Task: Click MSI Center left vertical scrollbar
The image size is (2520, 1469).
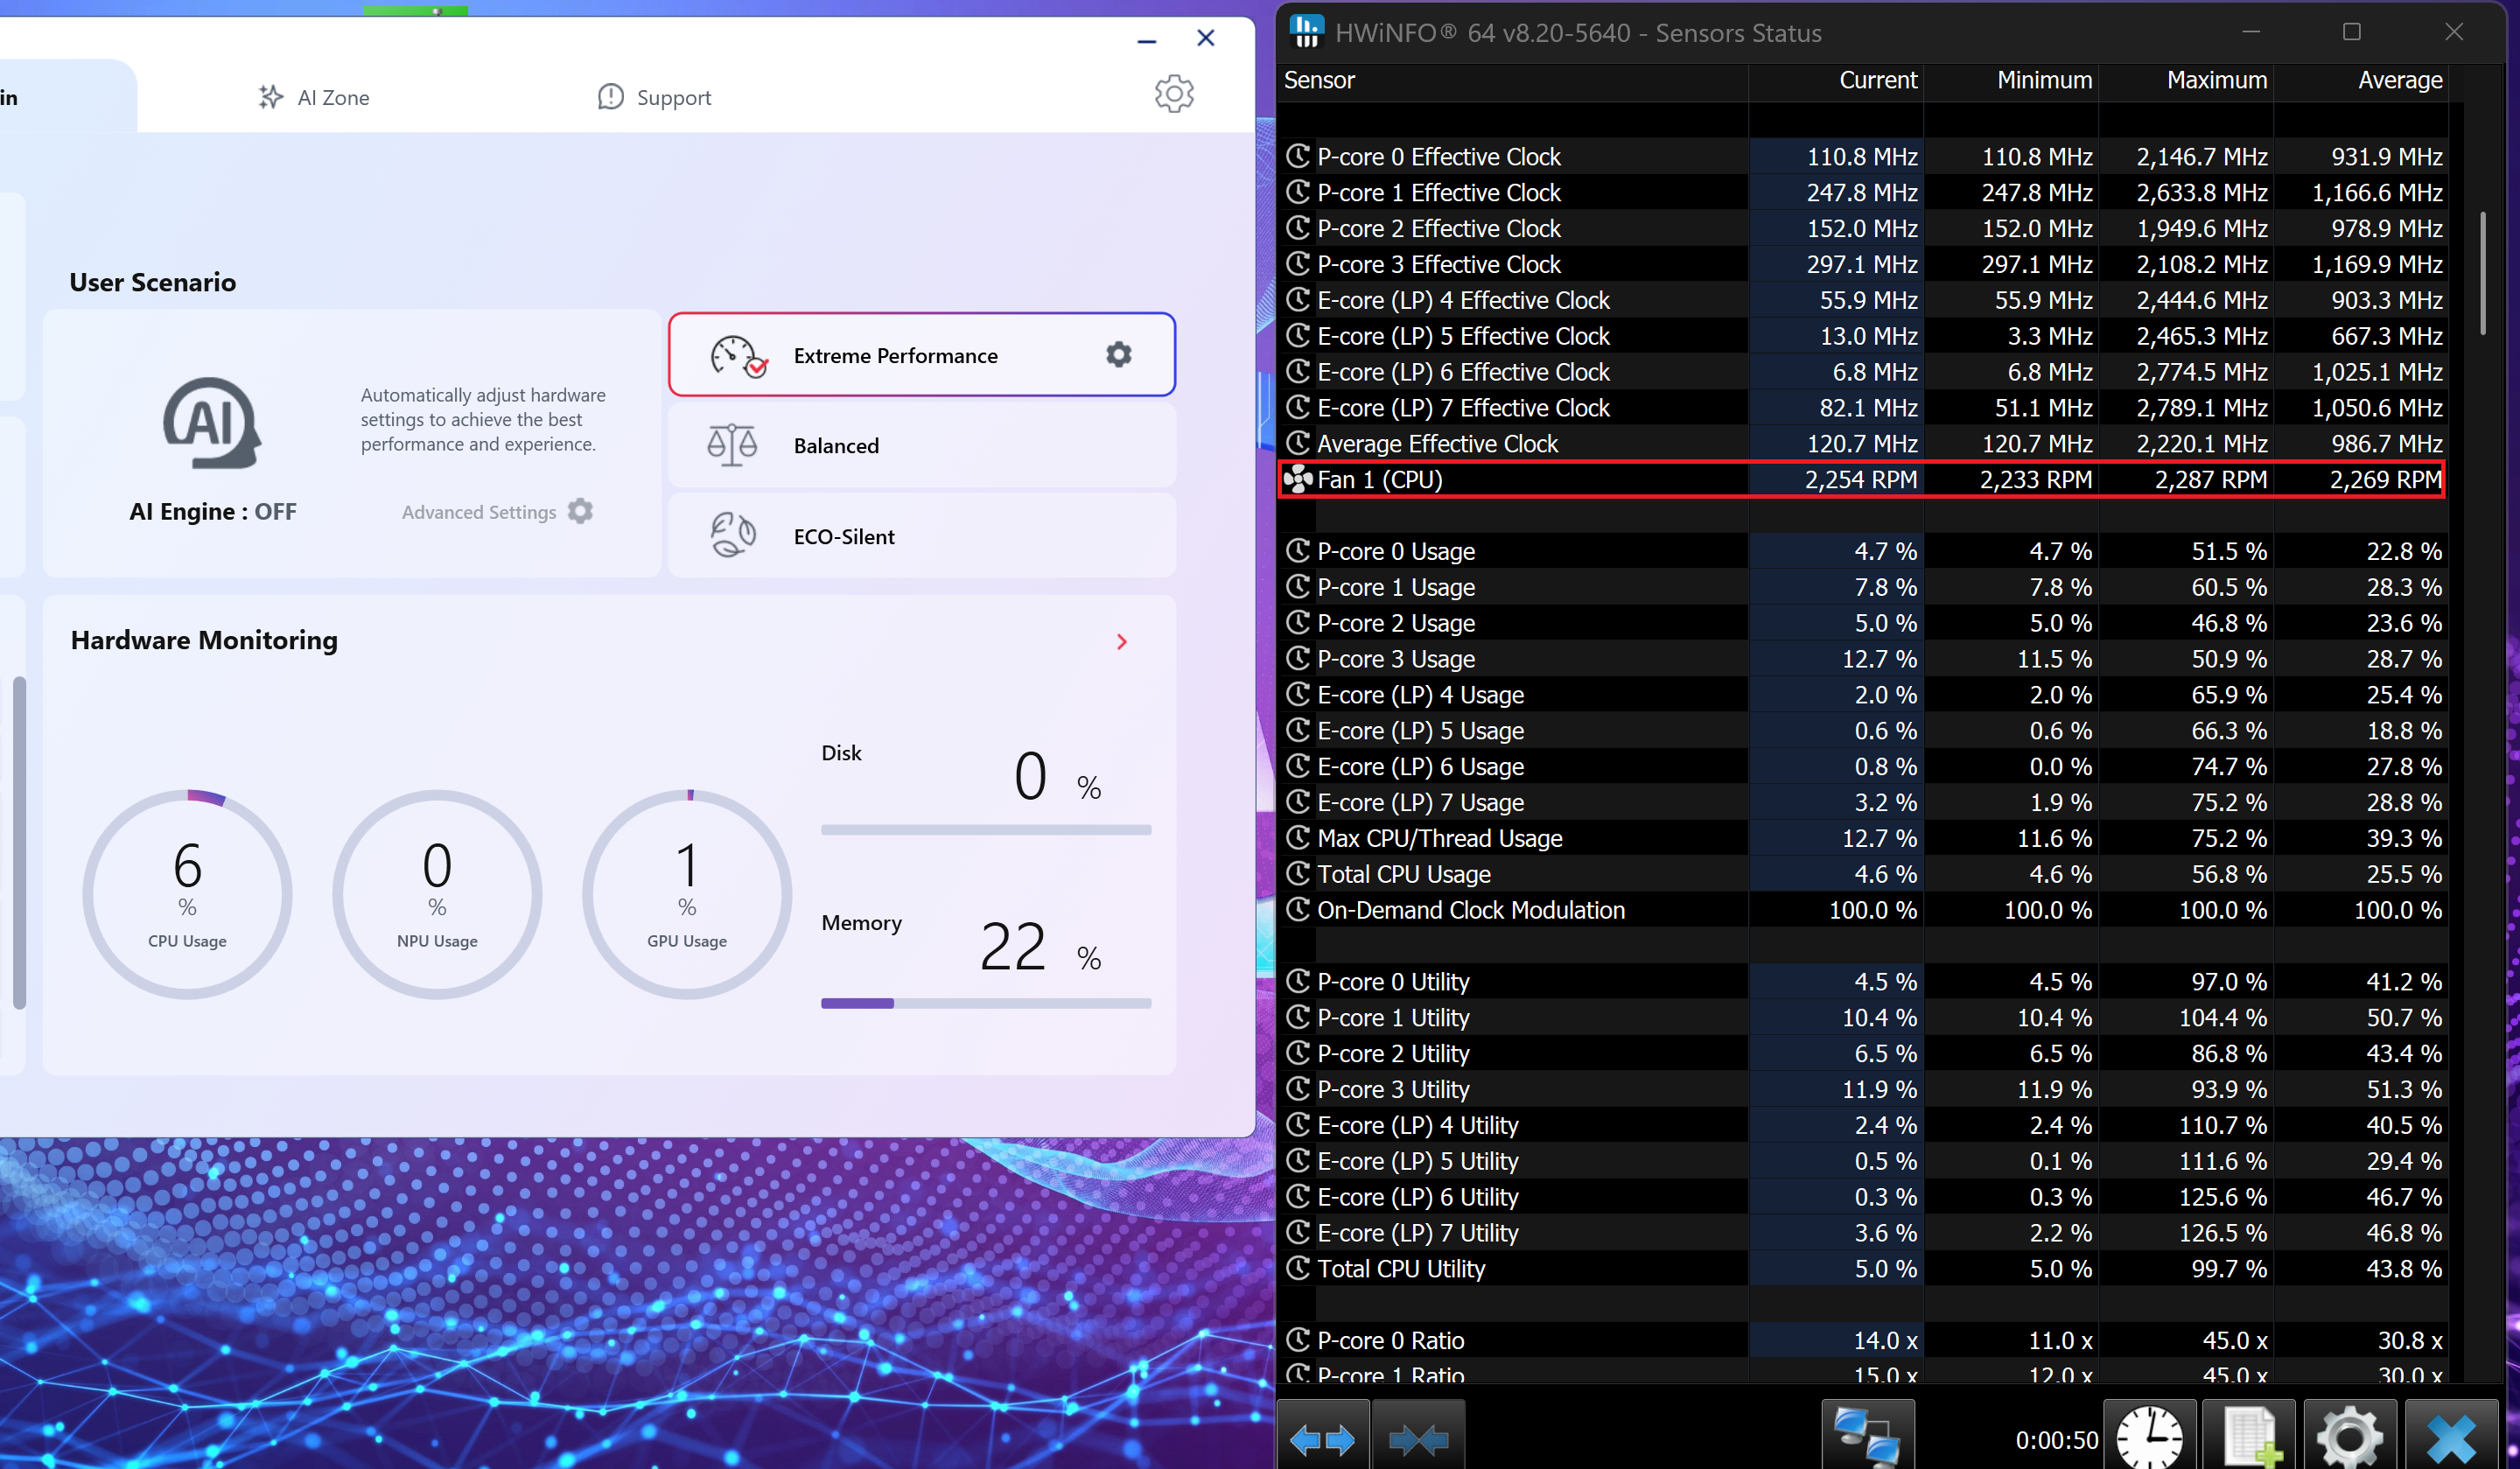Action: coord(19,843)
